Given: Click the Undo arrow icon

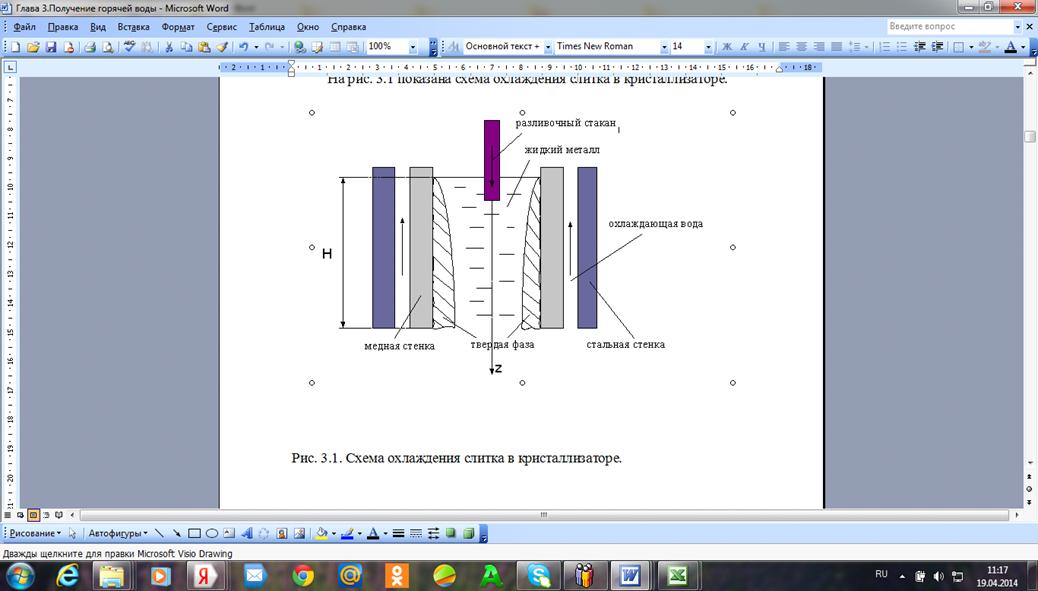Looking at the screenshot, I should (244, 47).
